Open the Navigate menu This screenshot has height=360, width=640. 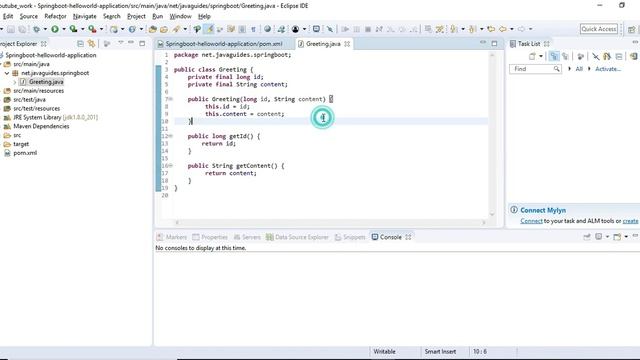pos(84,16)
